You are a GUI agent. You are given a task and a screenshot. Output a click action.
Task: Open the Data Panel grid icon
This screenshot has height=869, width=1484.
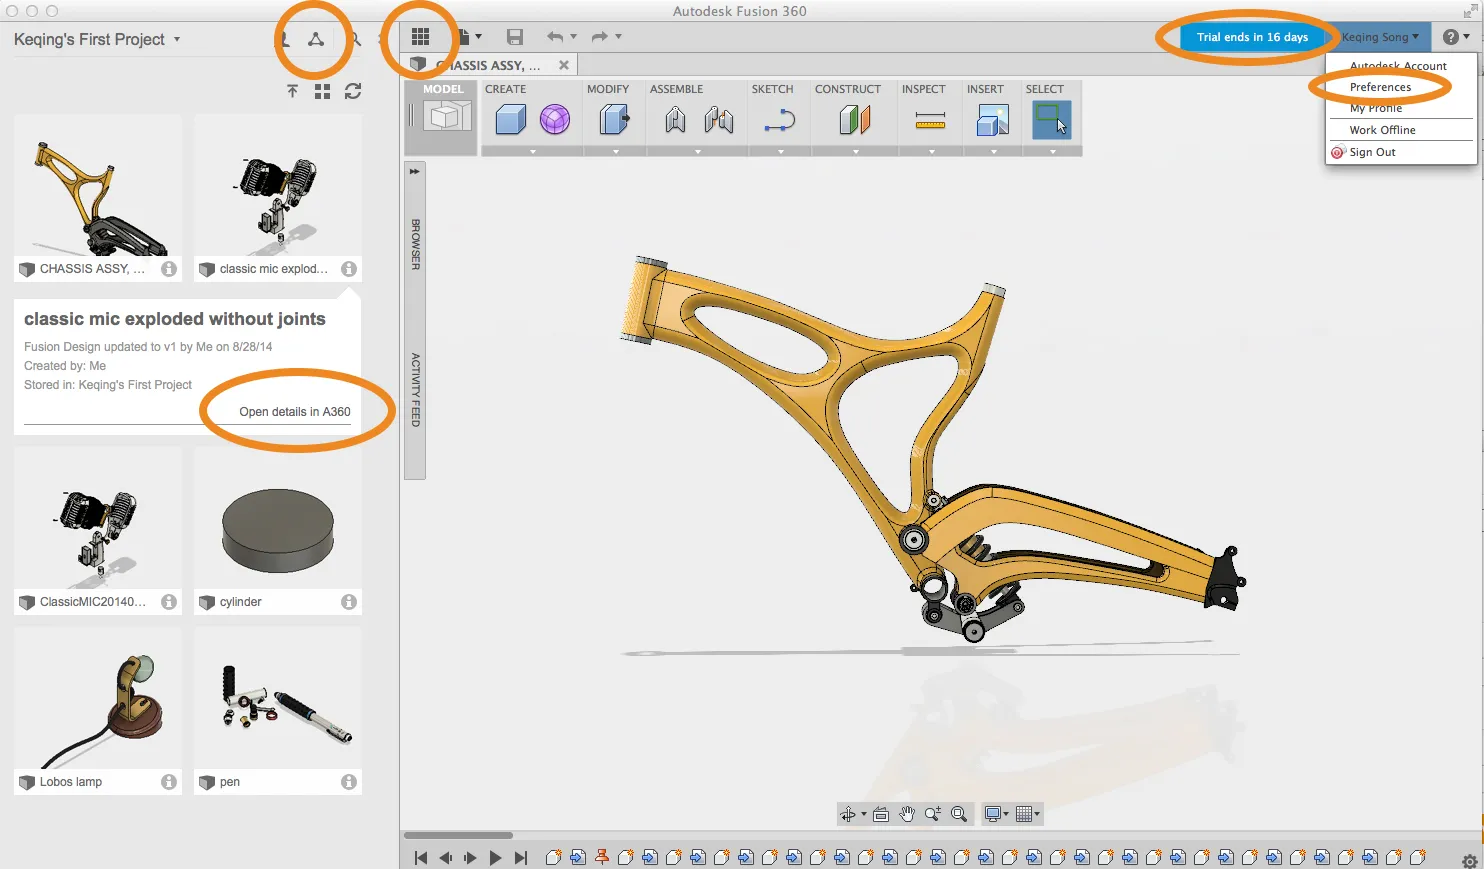[x=420, y=36]
